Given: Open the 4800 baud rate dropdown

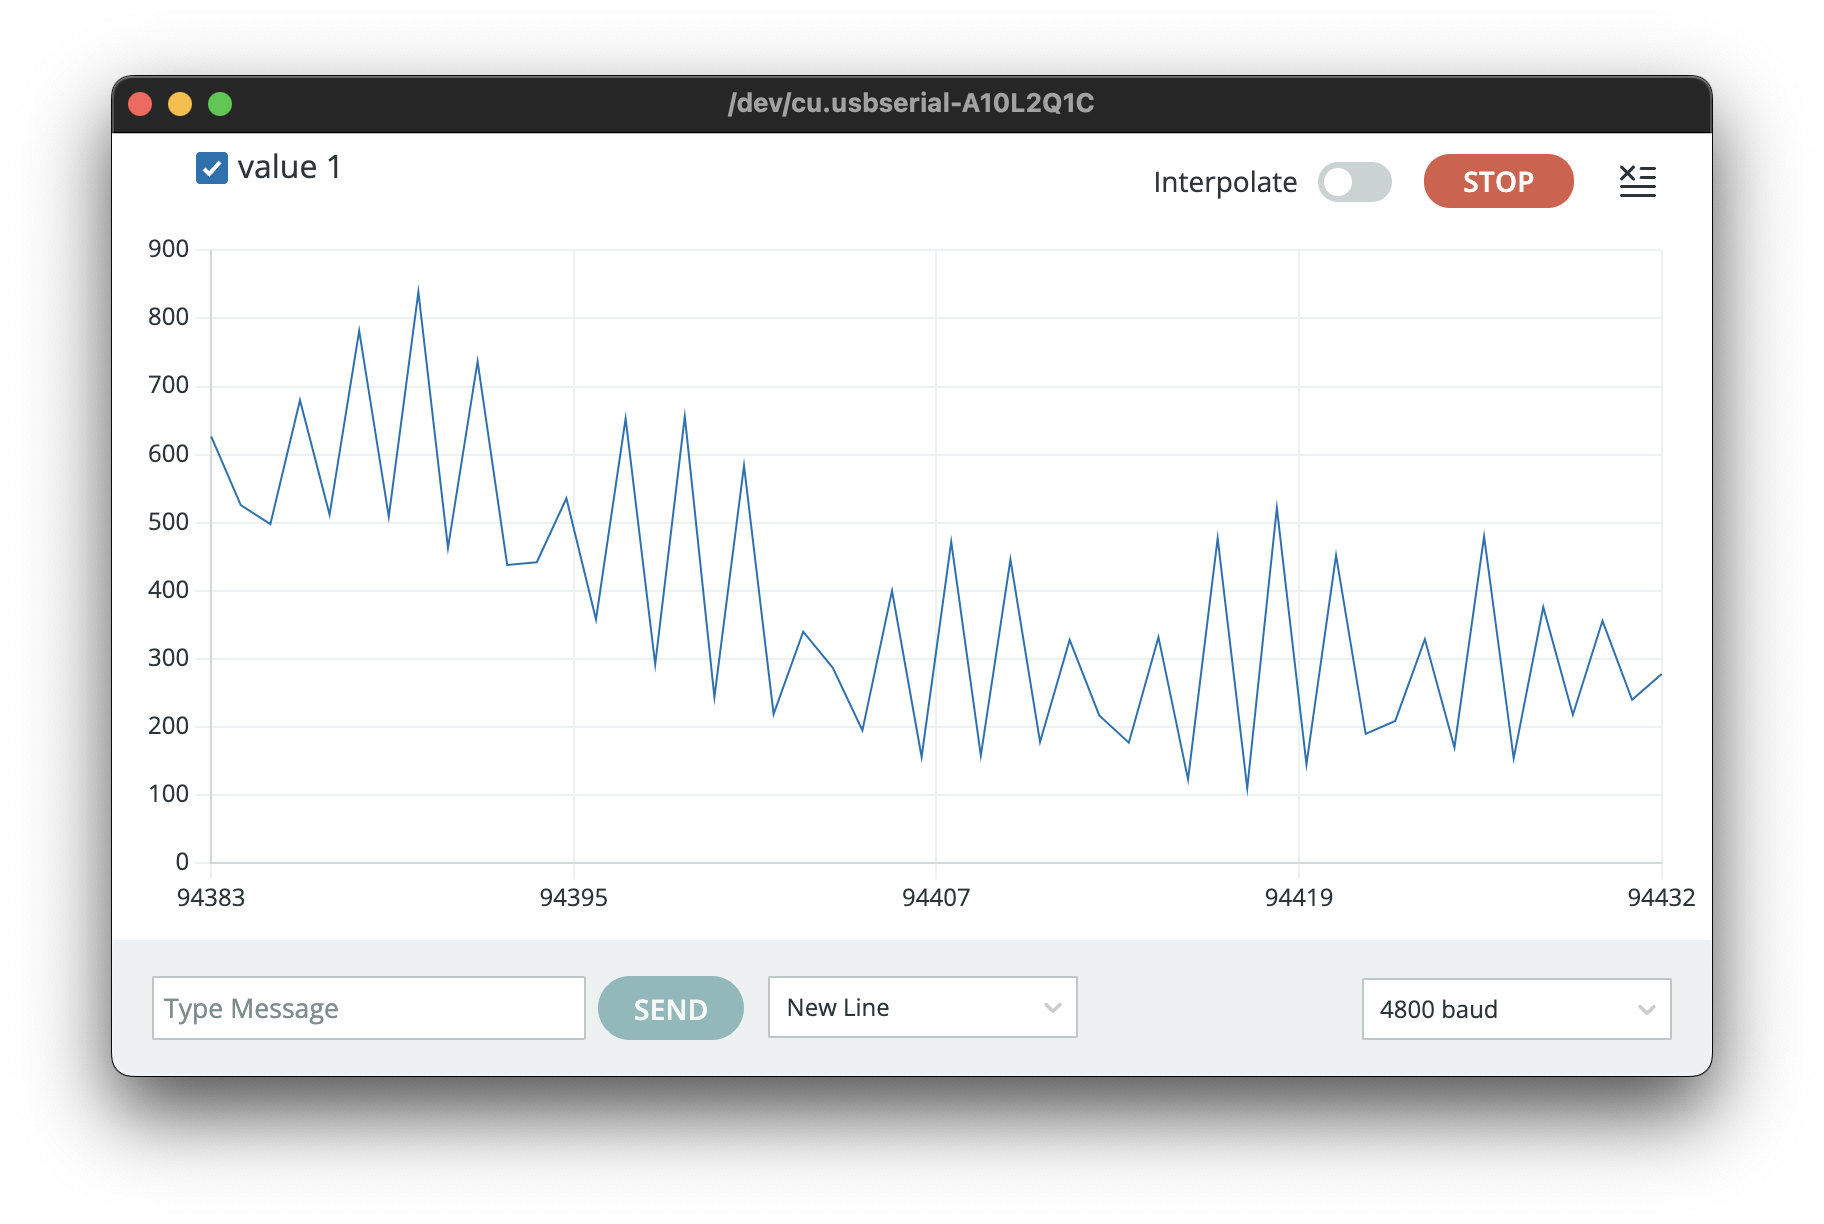Looking at the screenshot, I should click(x=1516, y=1009).
